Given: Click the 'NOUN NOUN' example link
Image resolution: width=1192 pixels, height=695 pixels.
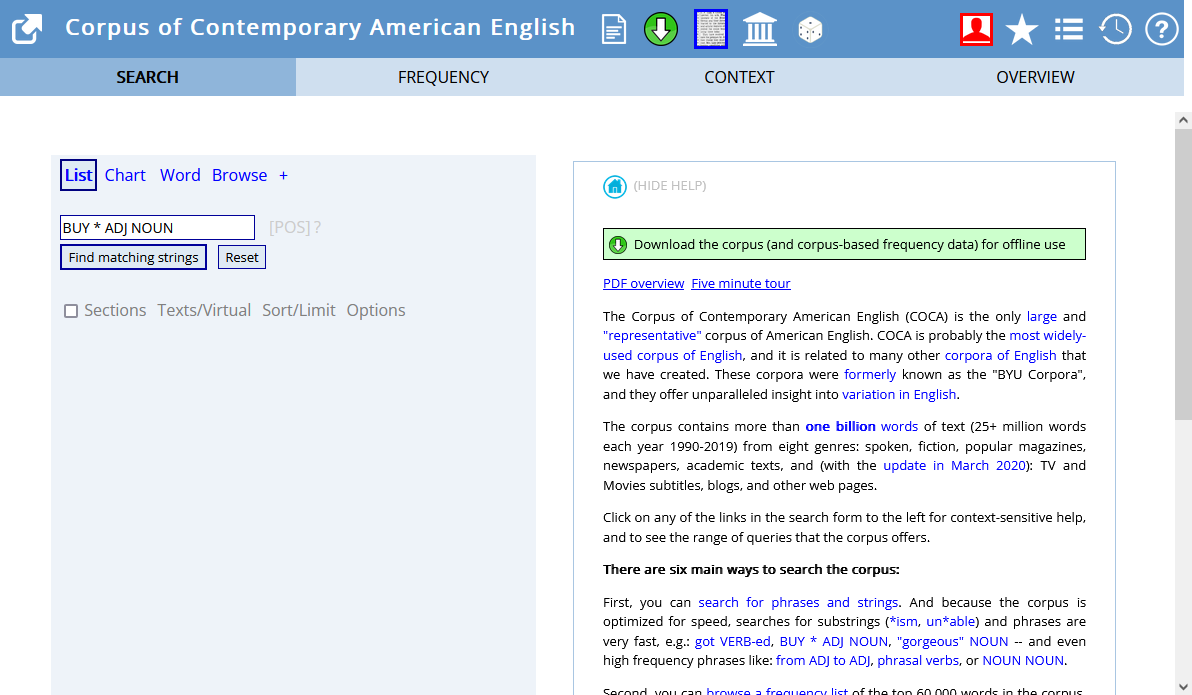Looking at the screenshot, I should 1022,661.
